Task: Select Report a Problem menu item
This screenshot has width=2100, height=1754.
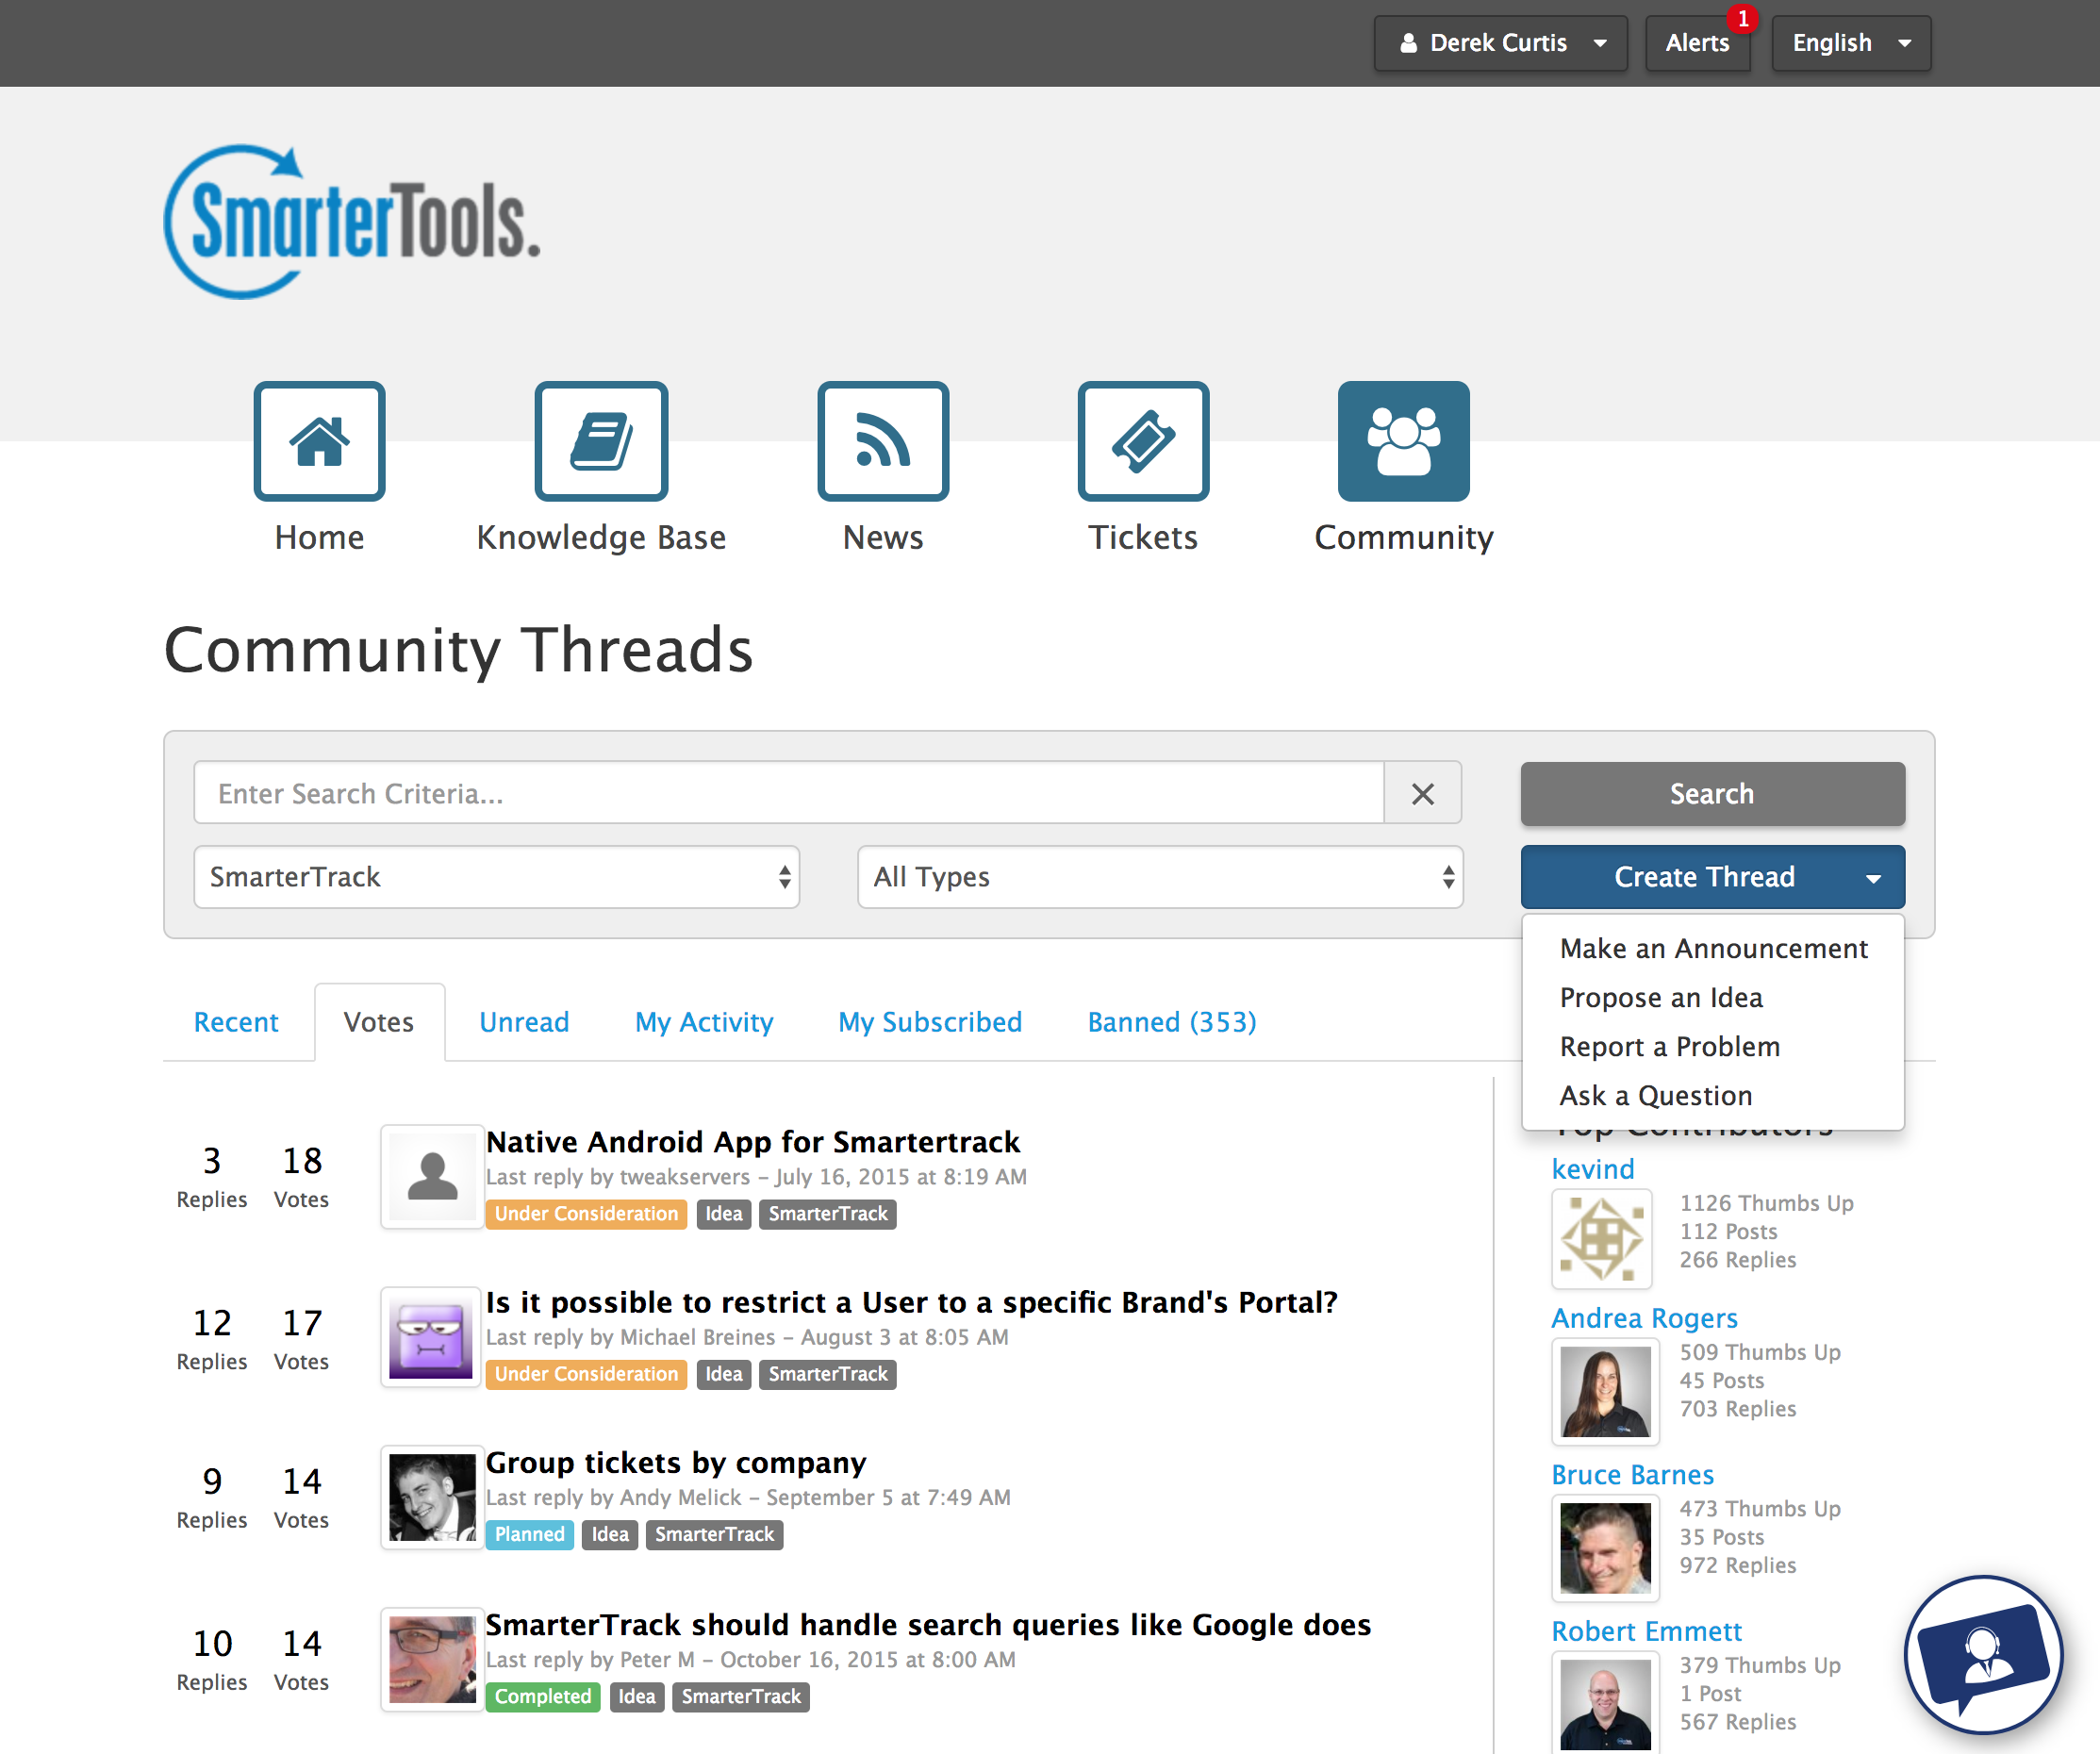Action: point(1713,1047)
